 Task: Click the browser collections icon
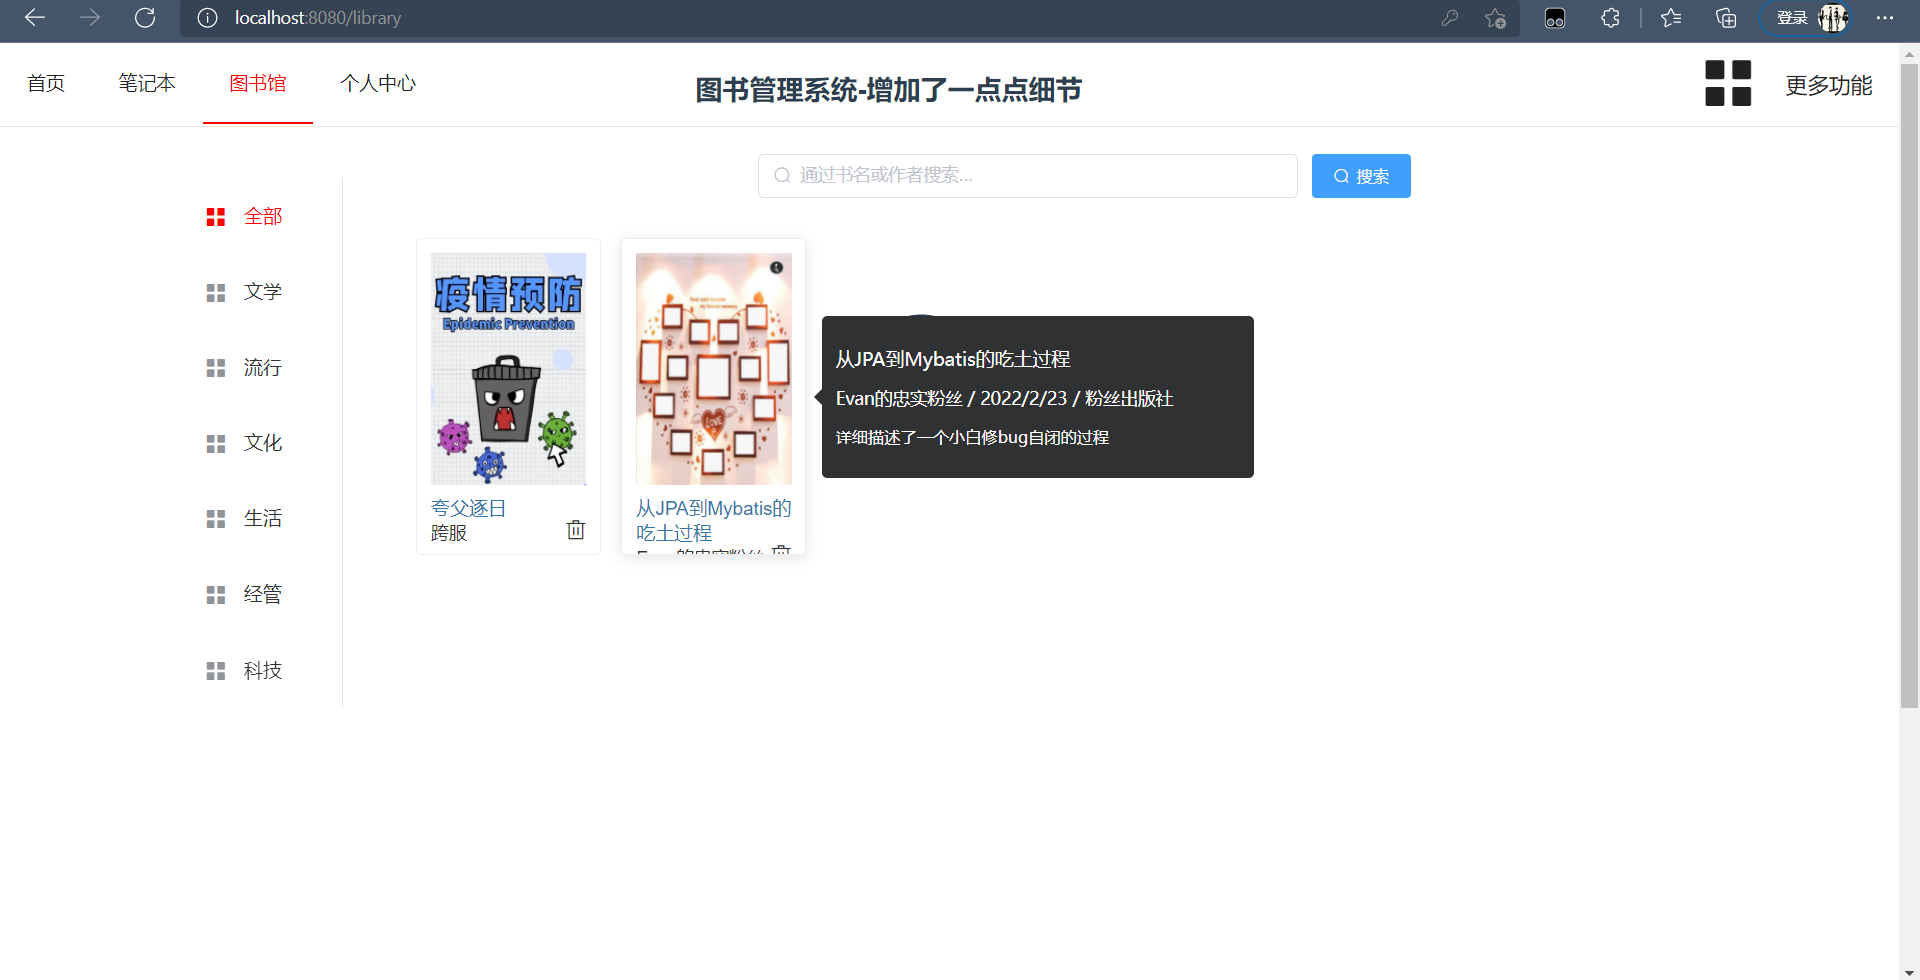click(x=1725, y=18)
